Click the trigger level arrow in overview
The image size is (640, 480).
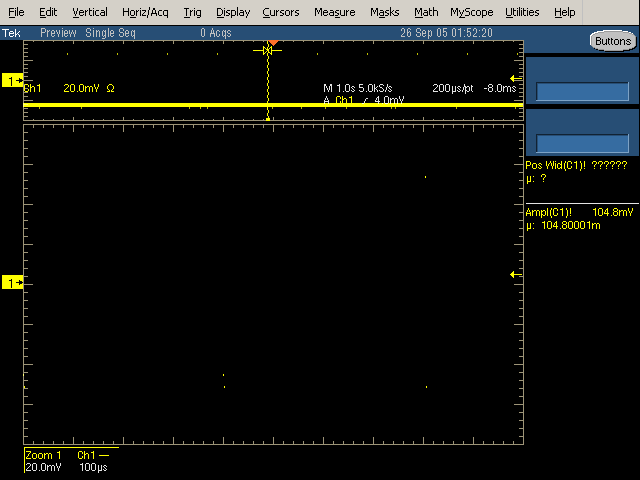516,79
